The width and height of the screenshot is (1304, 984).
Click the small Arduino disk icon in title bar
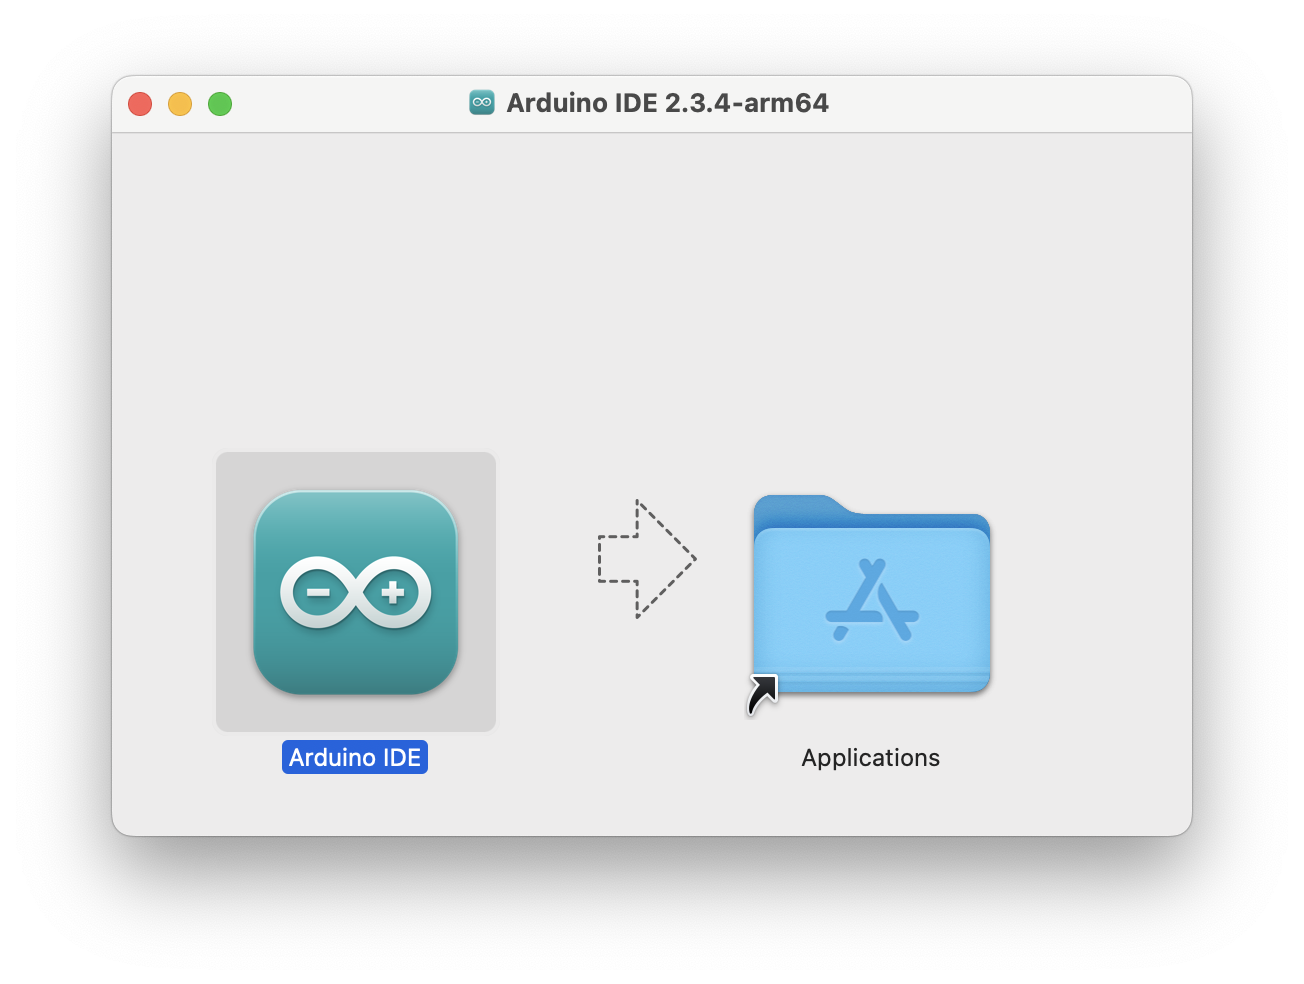coord(482,103)
